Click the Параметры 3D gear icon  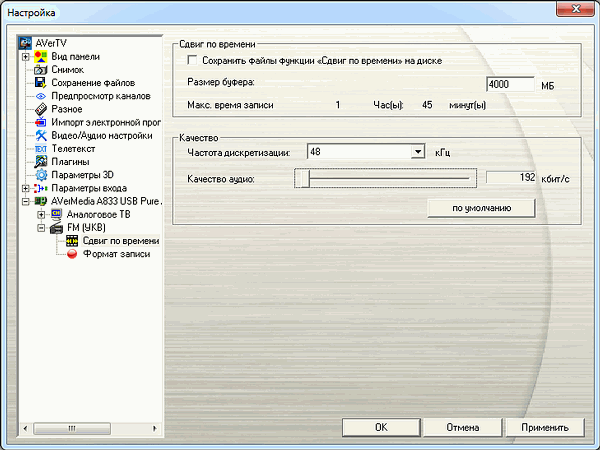(41, 175)
